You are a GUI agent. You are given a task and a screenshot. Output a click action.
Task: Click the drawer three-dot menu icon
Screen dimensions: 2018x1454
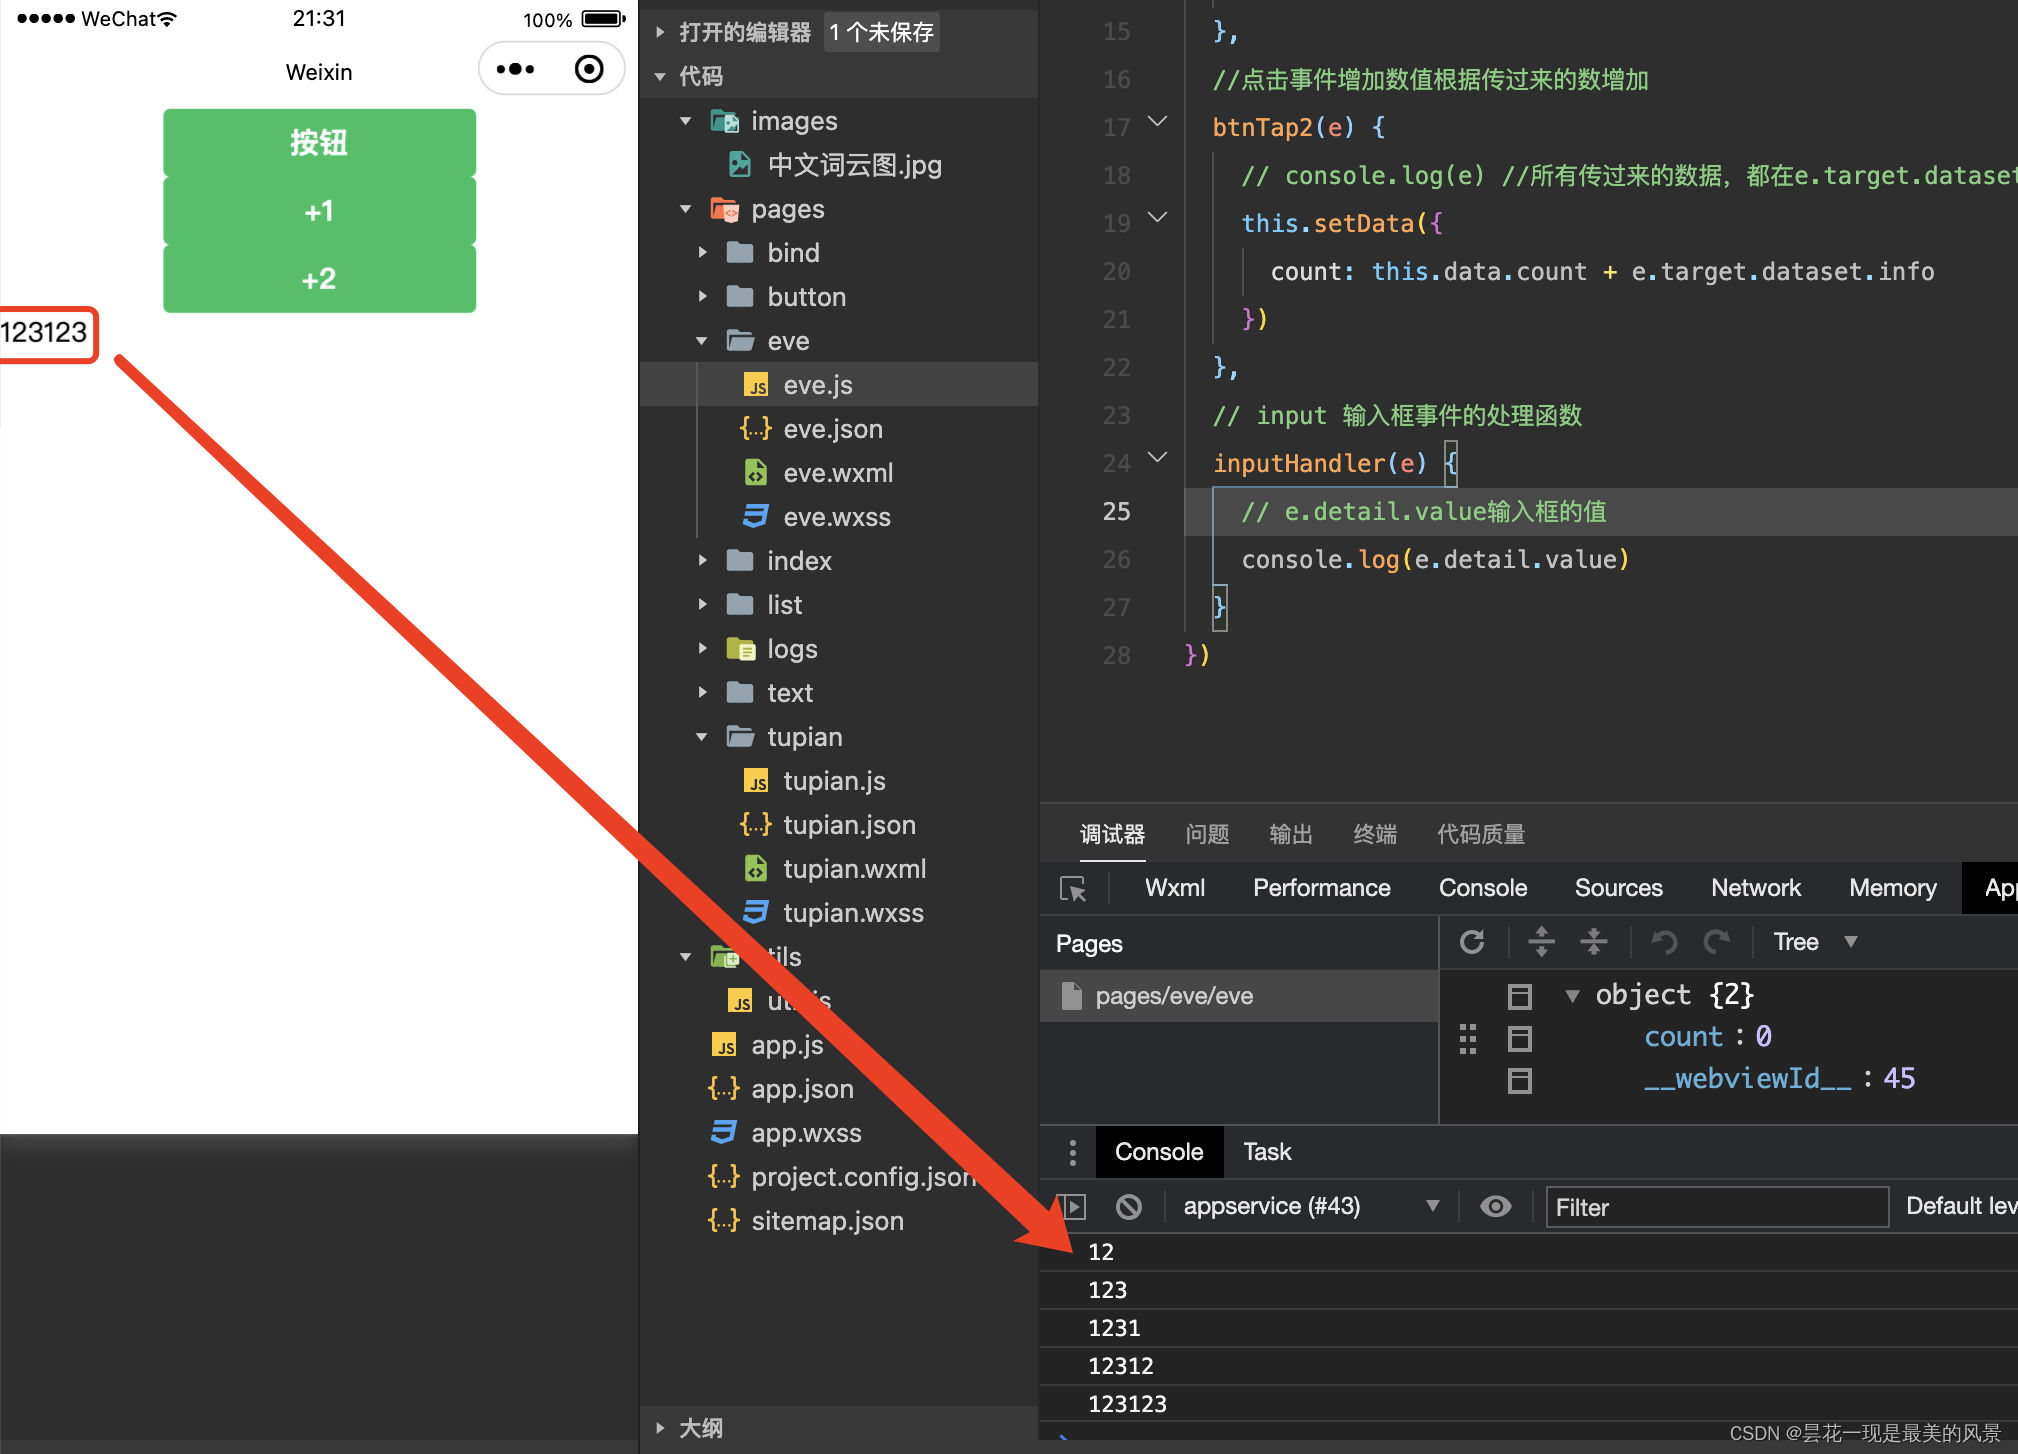click(1073, 1152)
